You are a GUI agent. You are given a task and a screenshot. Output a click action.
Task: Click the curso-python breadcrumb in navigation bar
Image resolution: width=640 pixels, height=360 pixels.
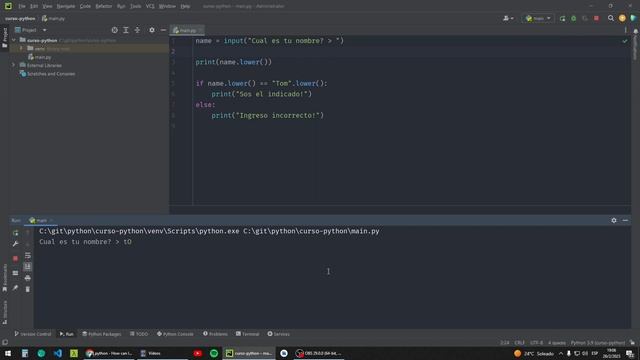(x=20, y=18)
